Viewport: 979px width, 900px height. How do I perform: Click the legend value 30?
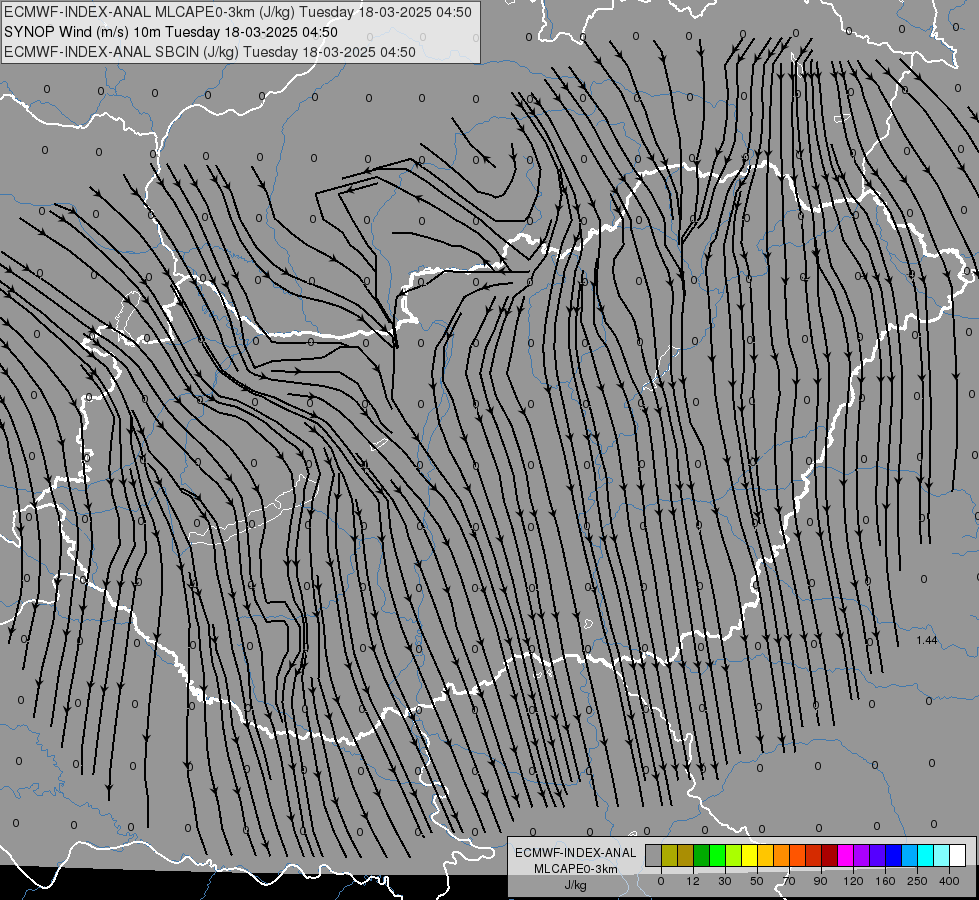point(725,881)
